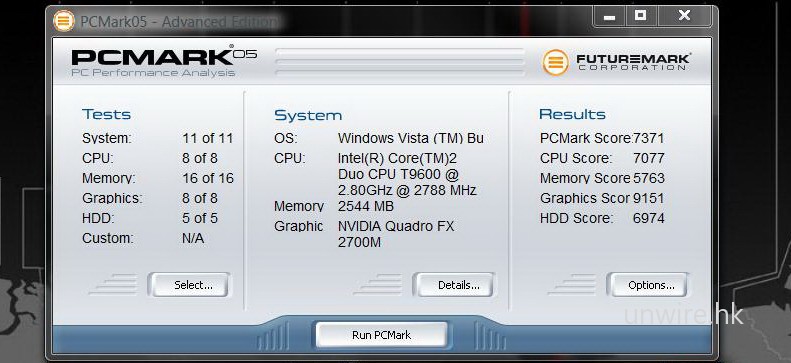Select the 'CPU:' label under System
This screenshot has width=791, height=363.
click(290, 158)
